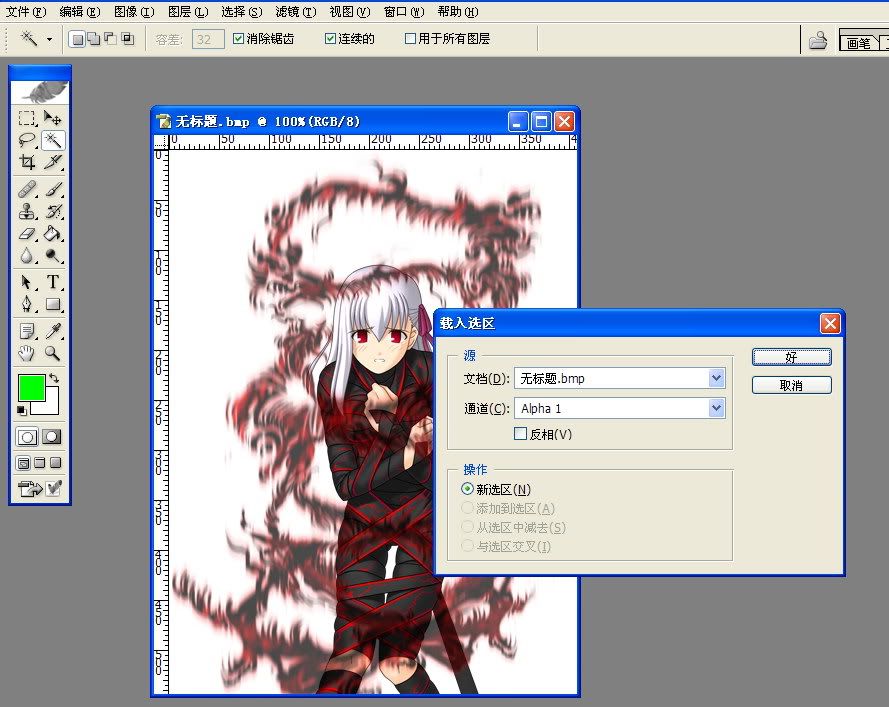
Task: Open the 滤镜(T) menu
Action: pyautogui.click(x=295, y=11)
